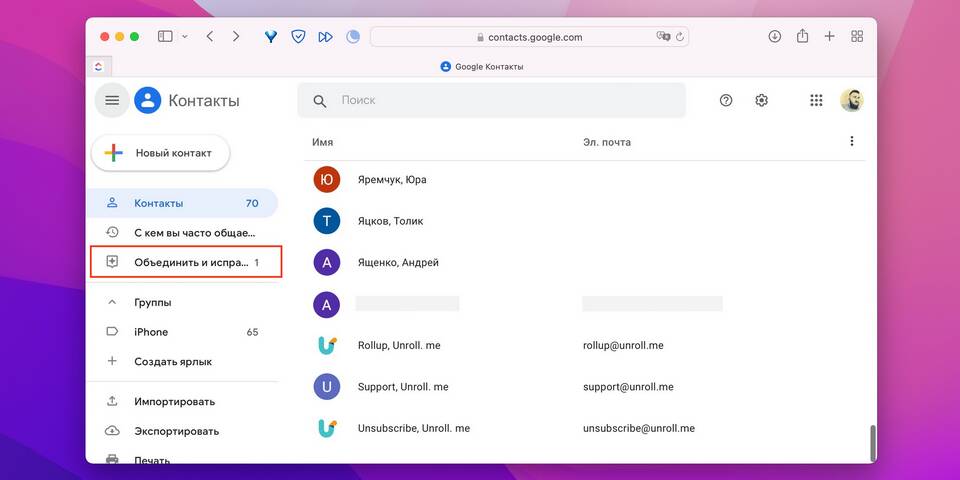The image size is (960, 480).
Task: Click the Новый контакт button
Action: pos(160,153)
